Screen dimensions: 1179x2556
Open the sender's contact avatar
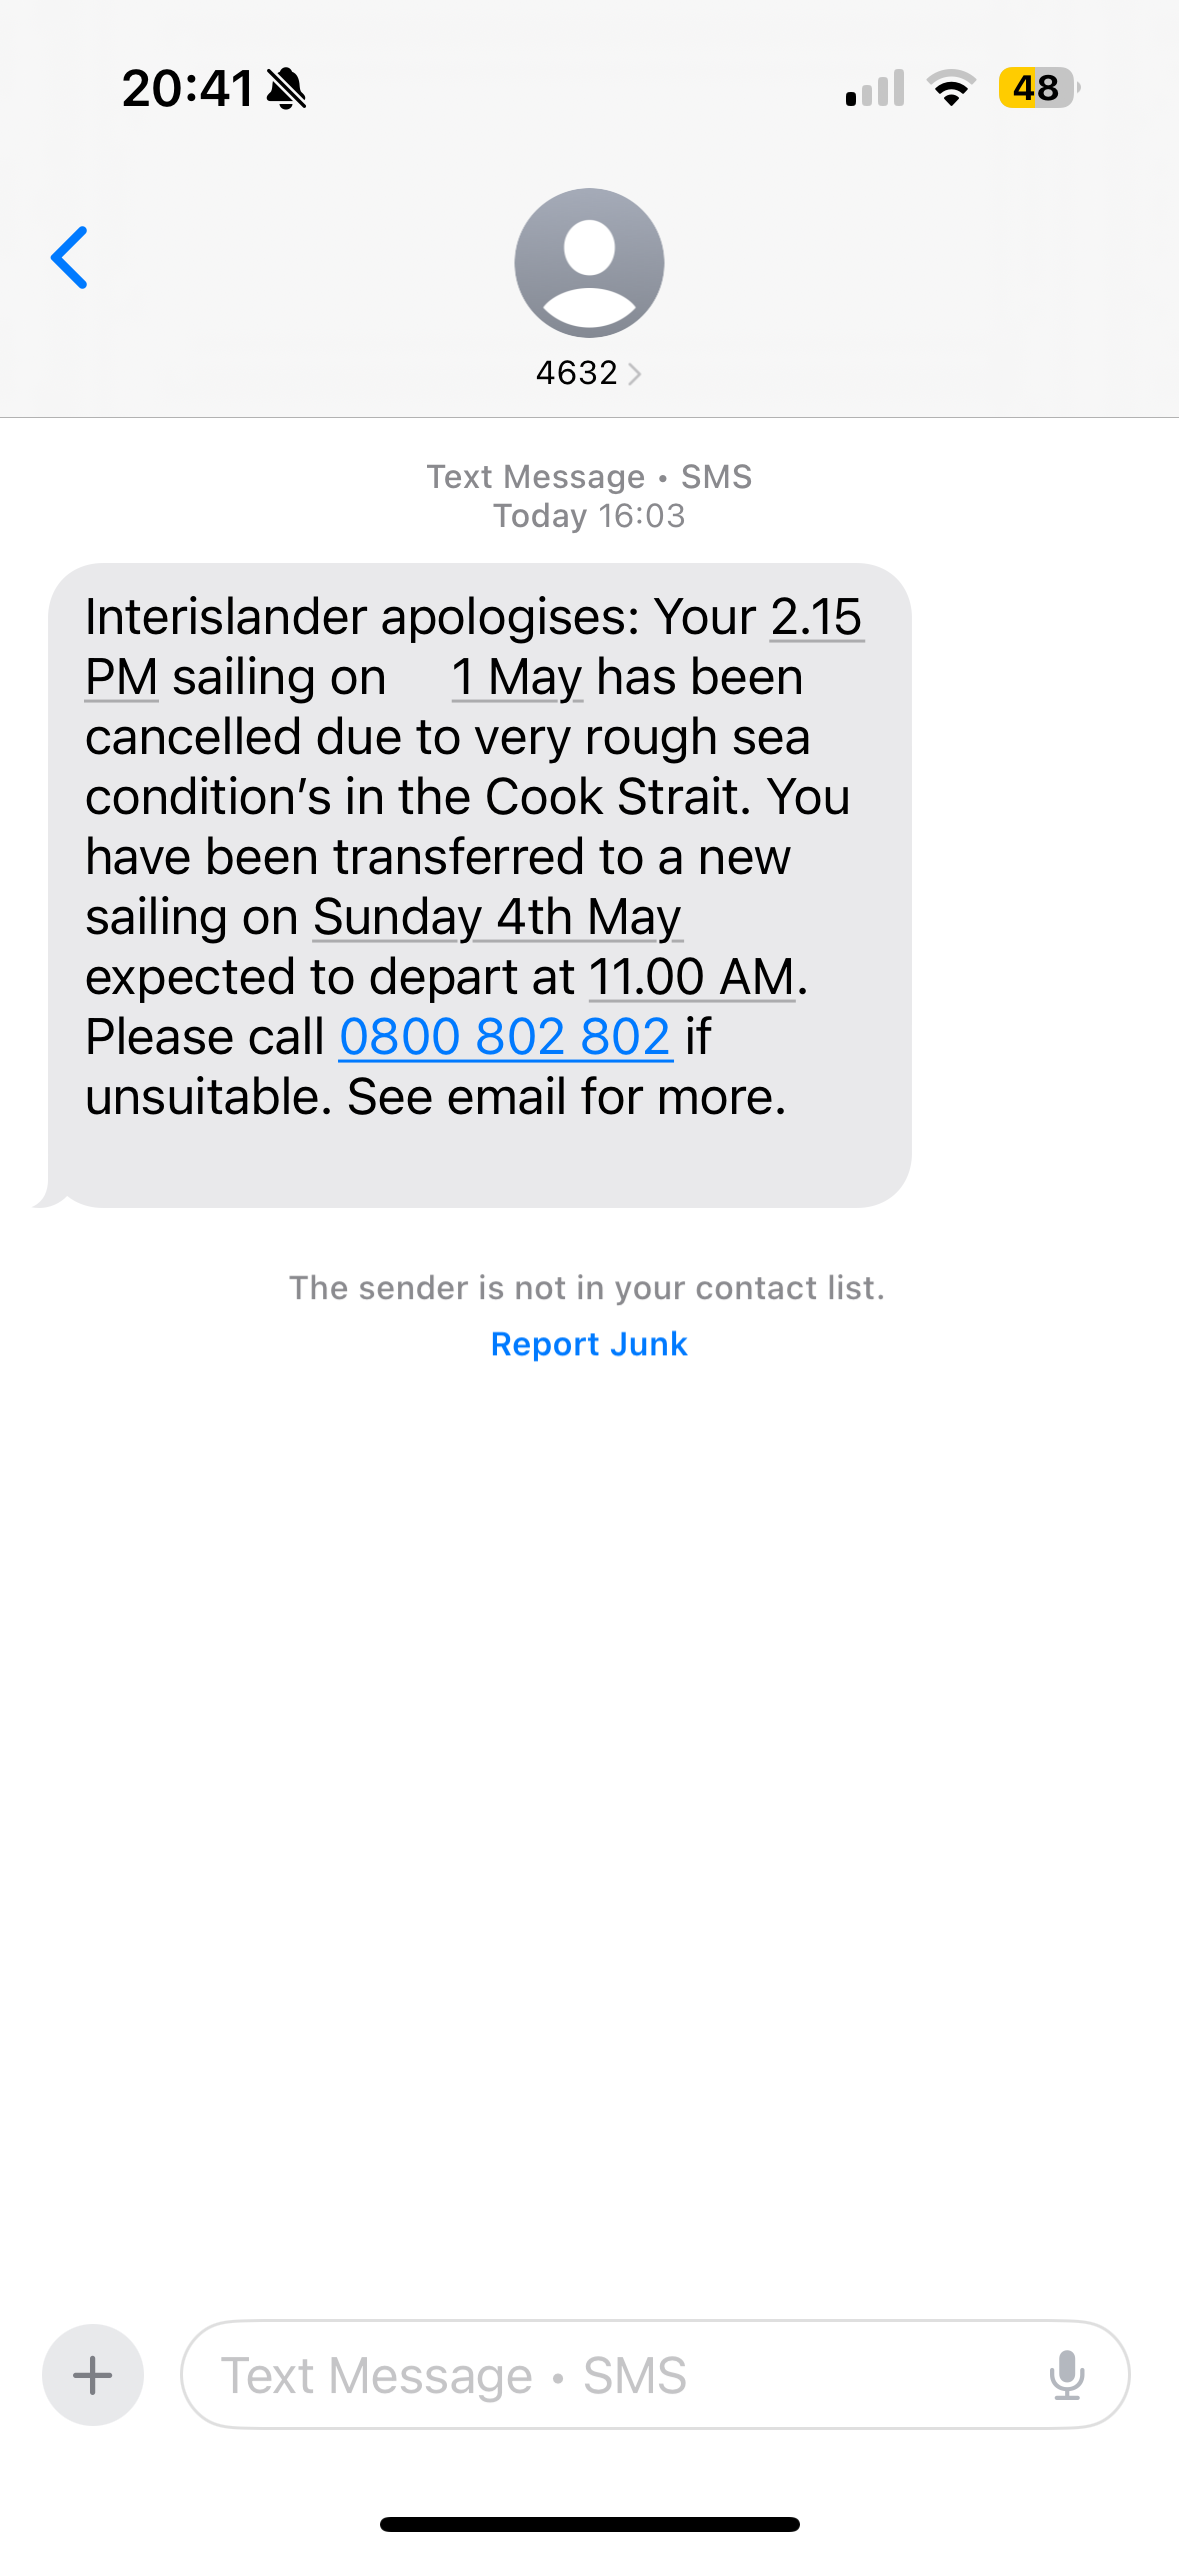pyautogui.click(x=589, y=263)
